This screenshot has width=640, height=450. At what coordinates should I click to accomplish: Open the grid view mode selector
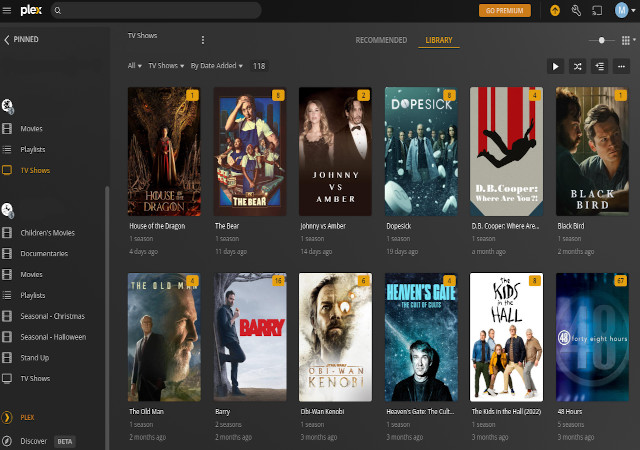[627, 40]
